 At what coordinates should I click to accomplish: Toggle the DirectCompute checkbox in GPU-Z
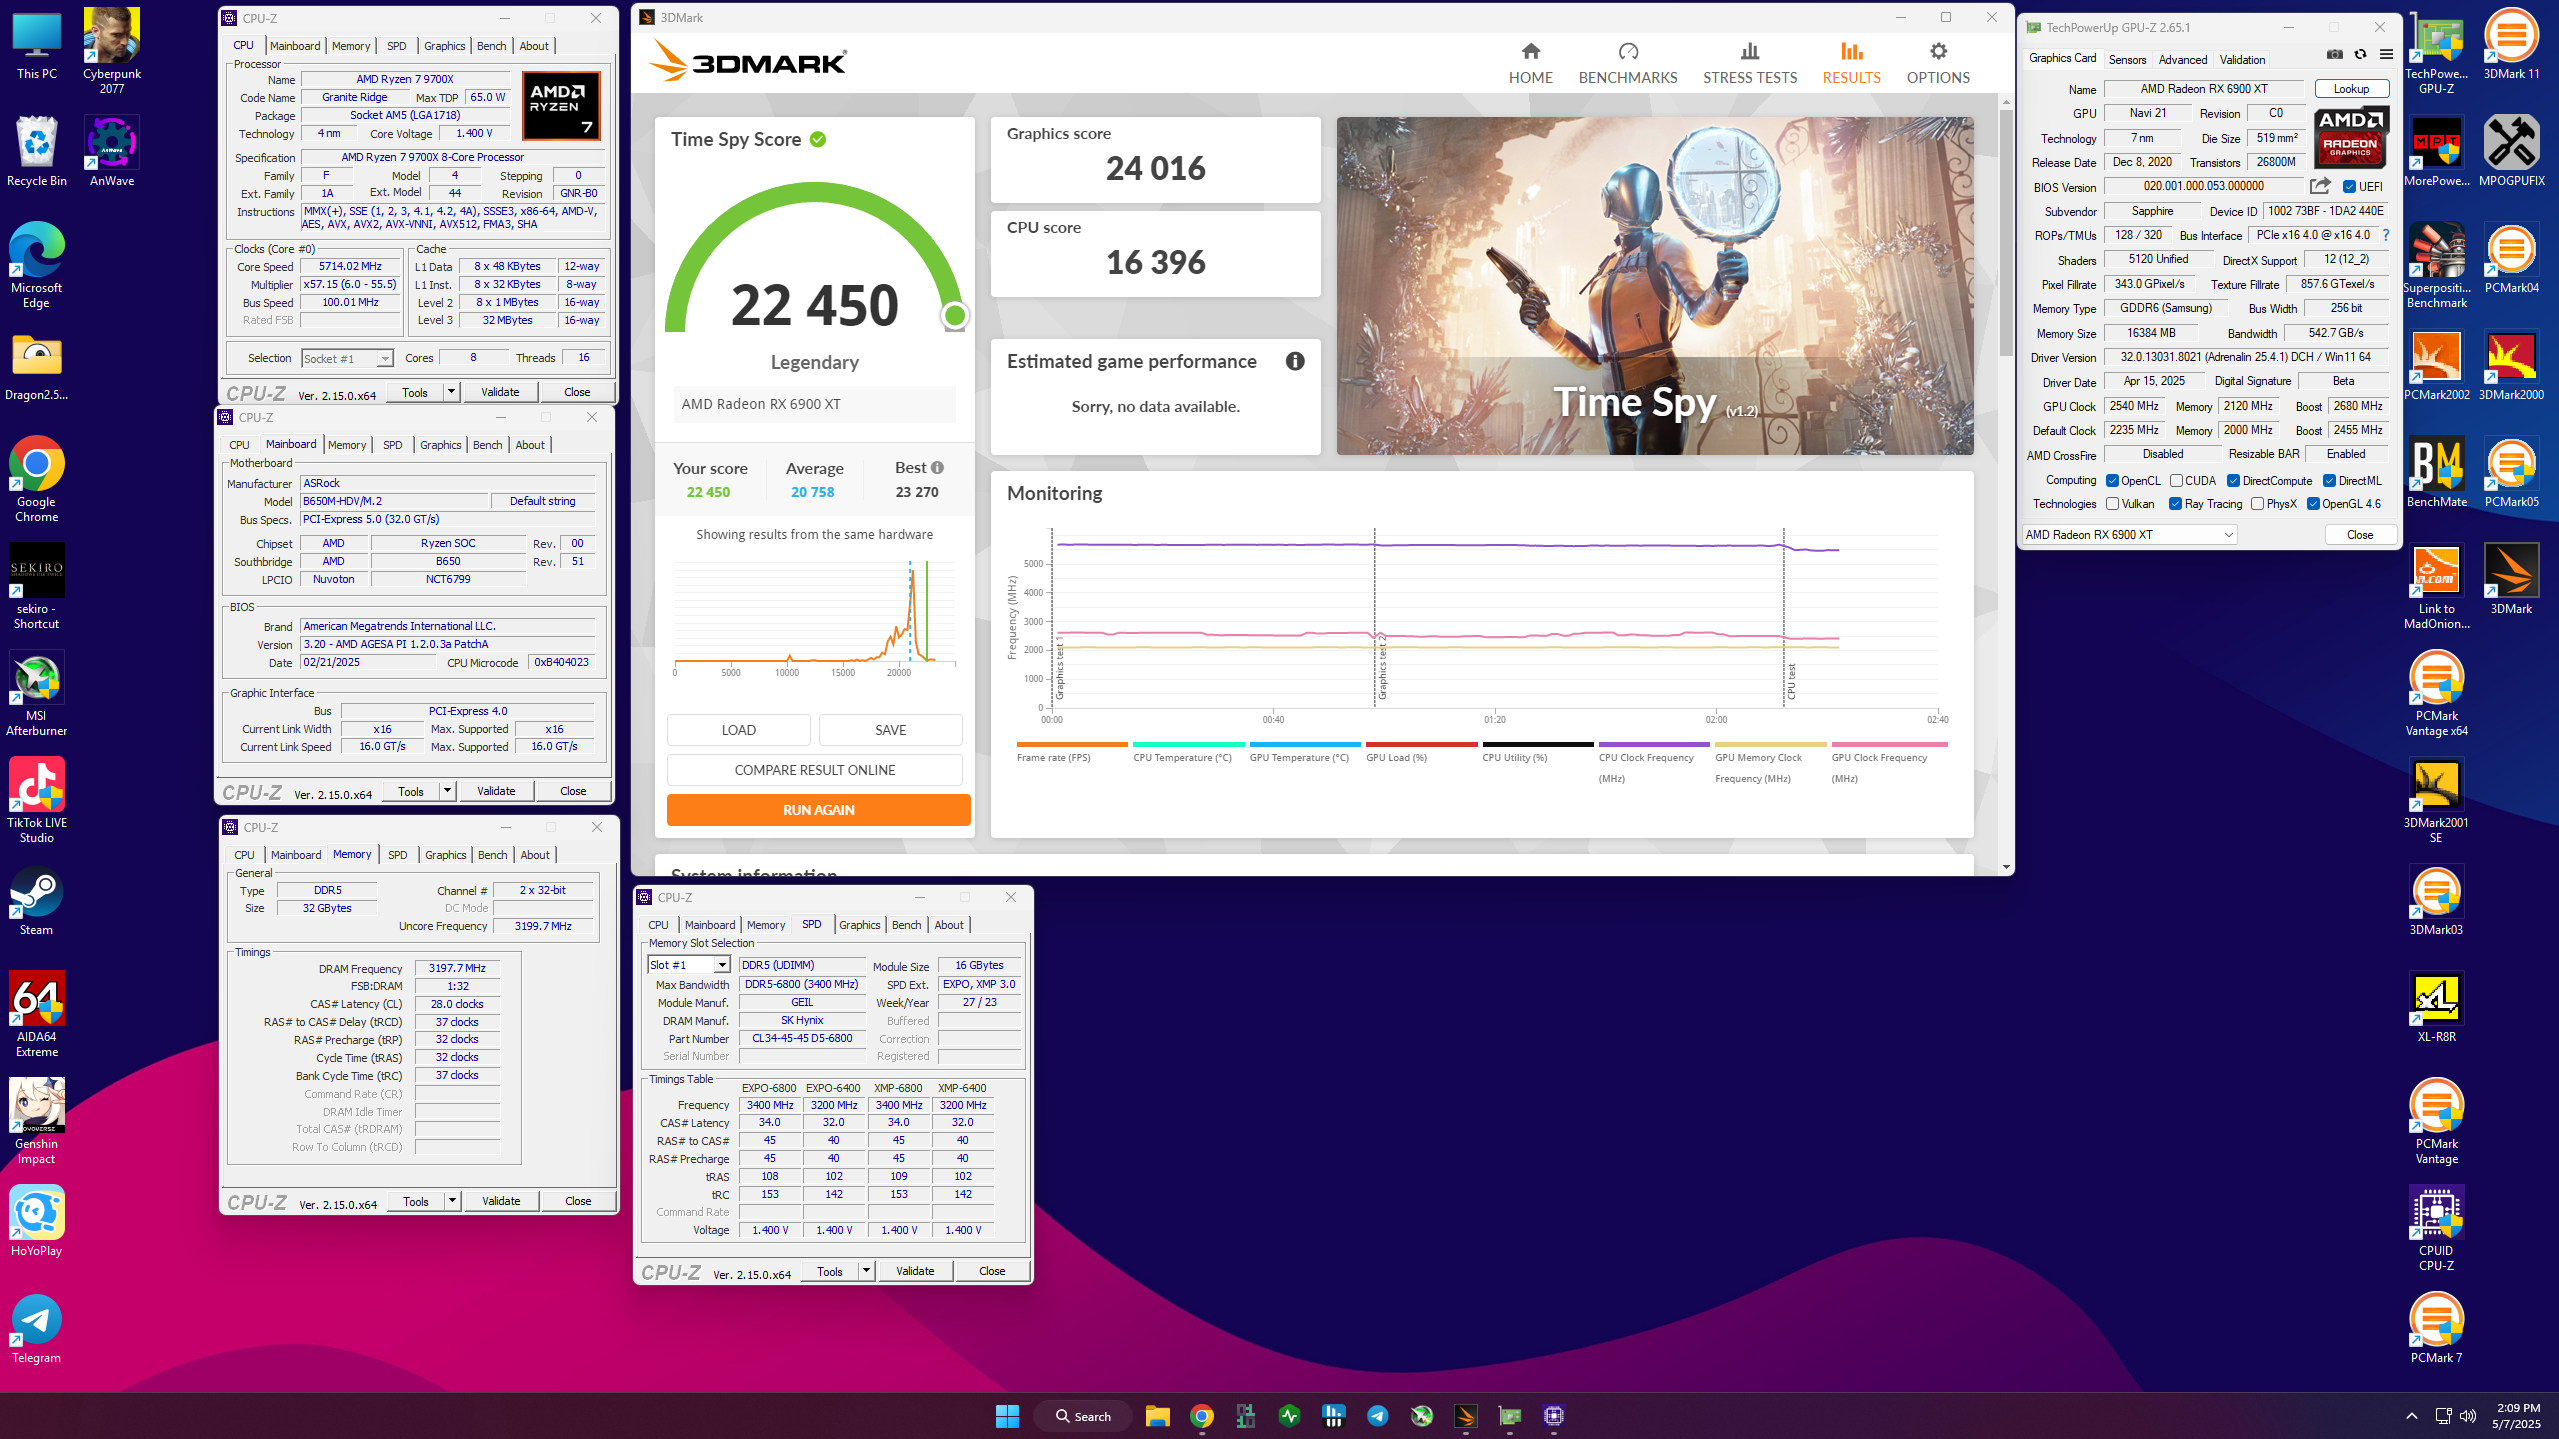2233,481
